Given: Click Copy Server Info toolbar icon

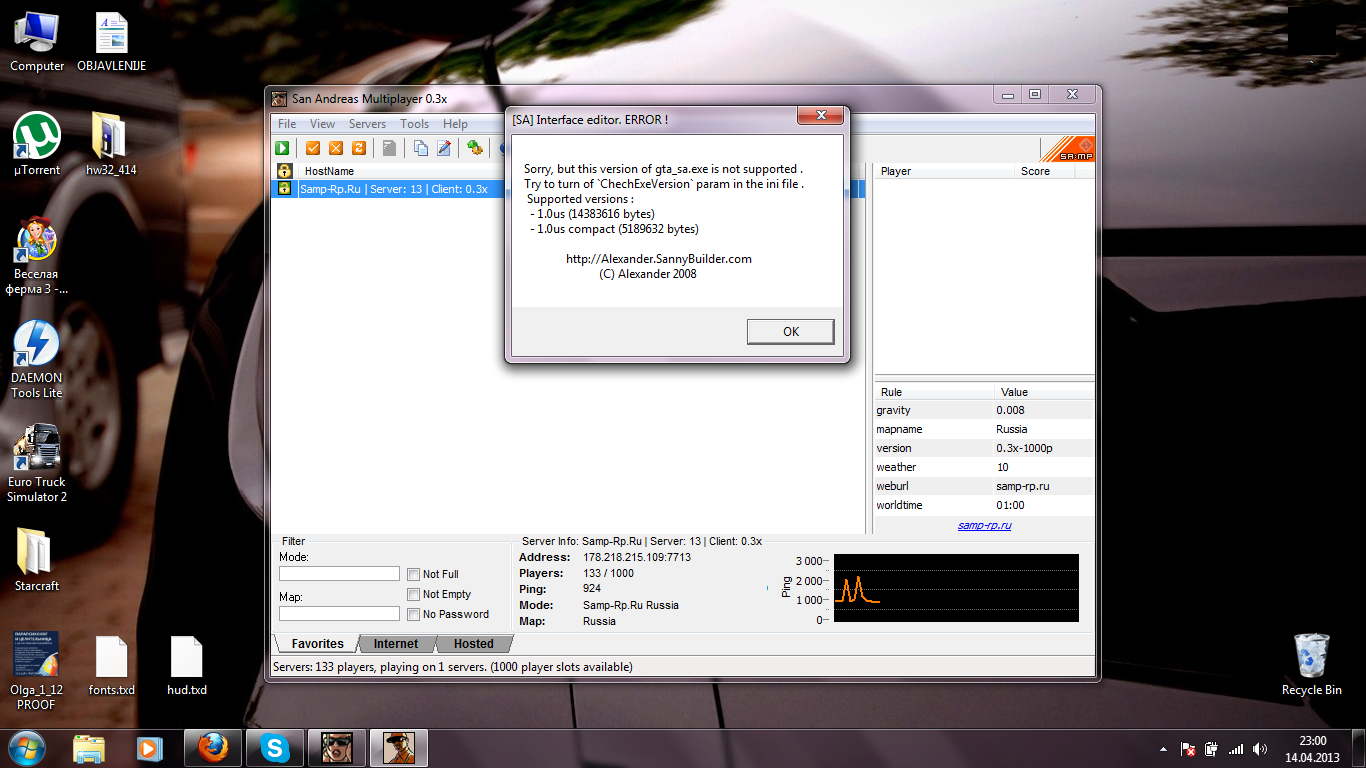Looking at the screenshot, I should pos(420,148).
